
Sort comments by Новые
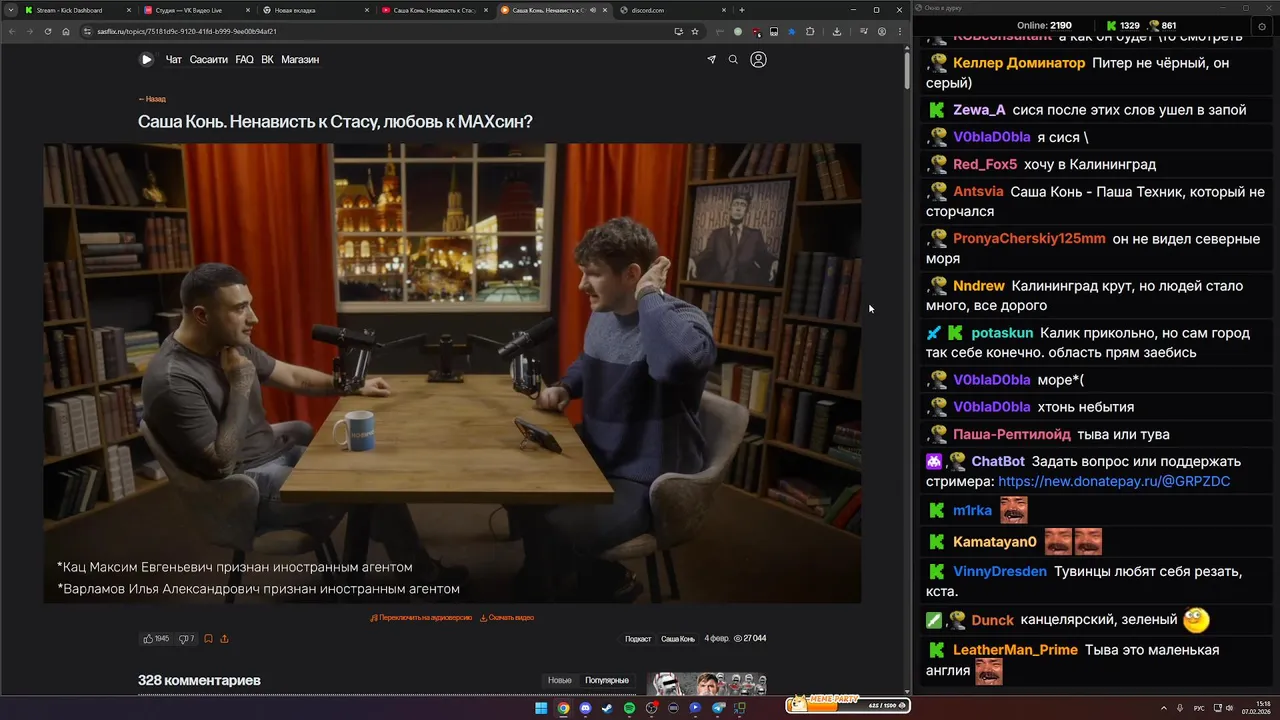click(560, 680)
